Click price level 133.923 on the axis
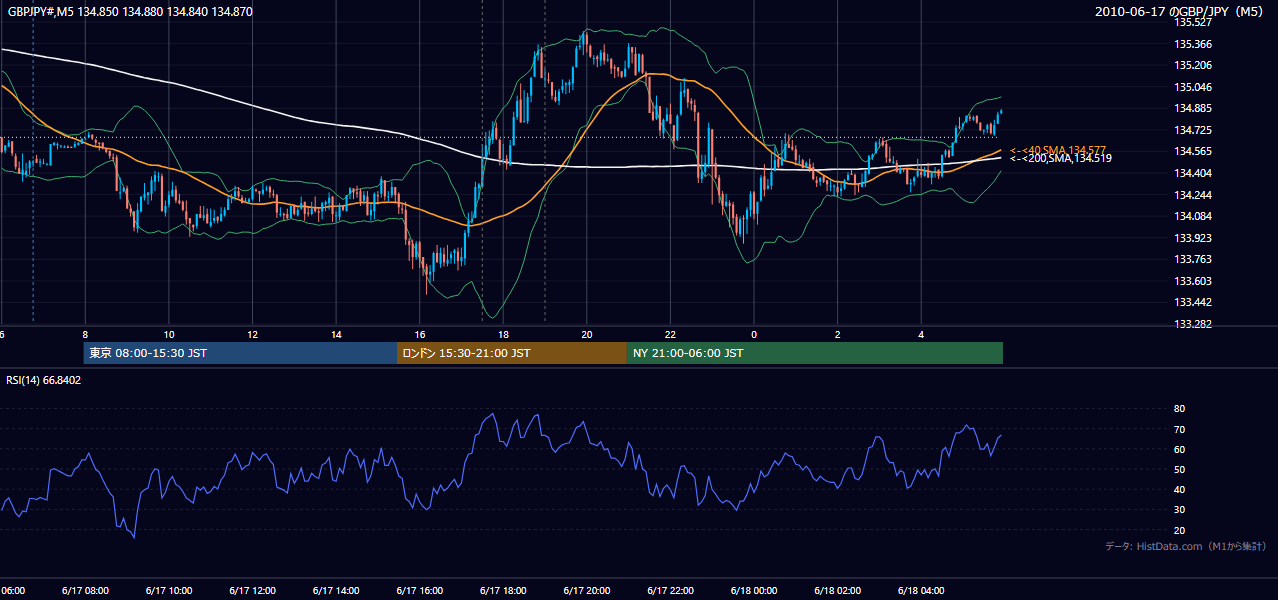This screenshot has width=1278, height=600. tap(1192, 238)
